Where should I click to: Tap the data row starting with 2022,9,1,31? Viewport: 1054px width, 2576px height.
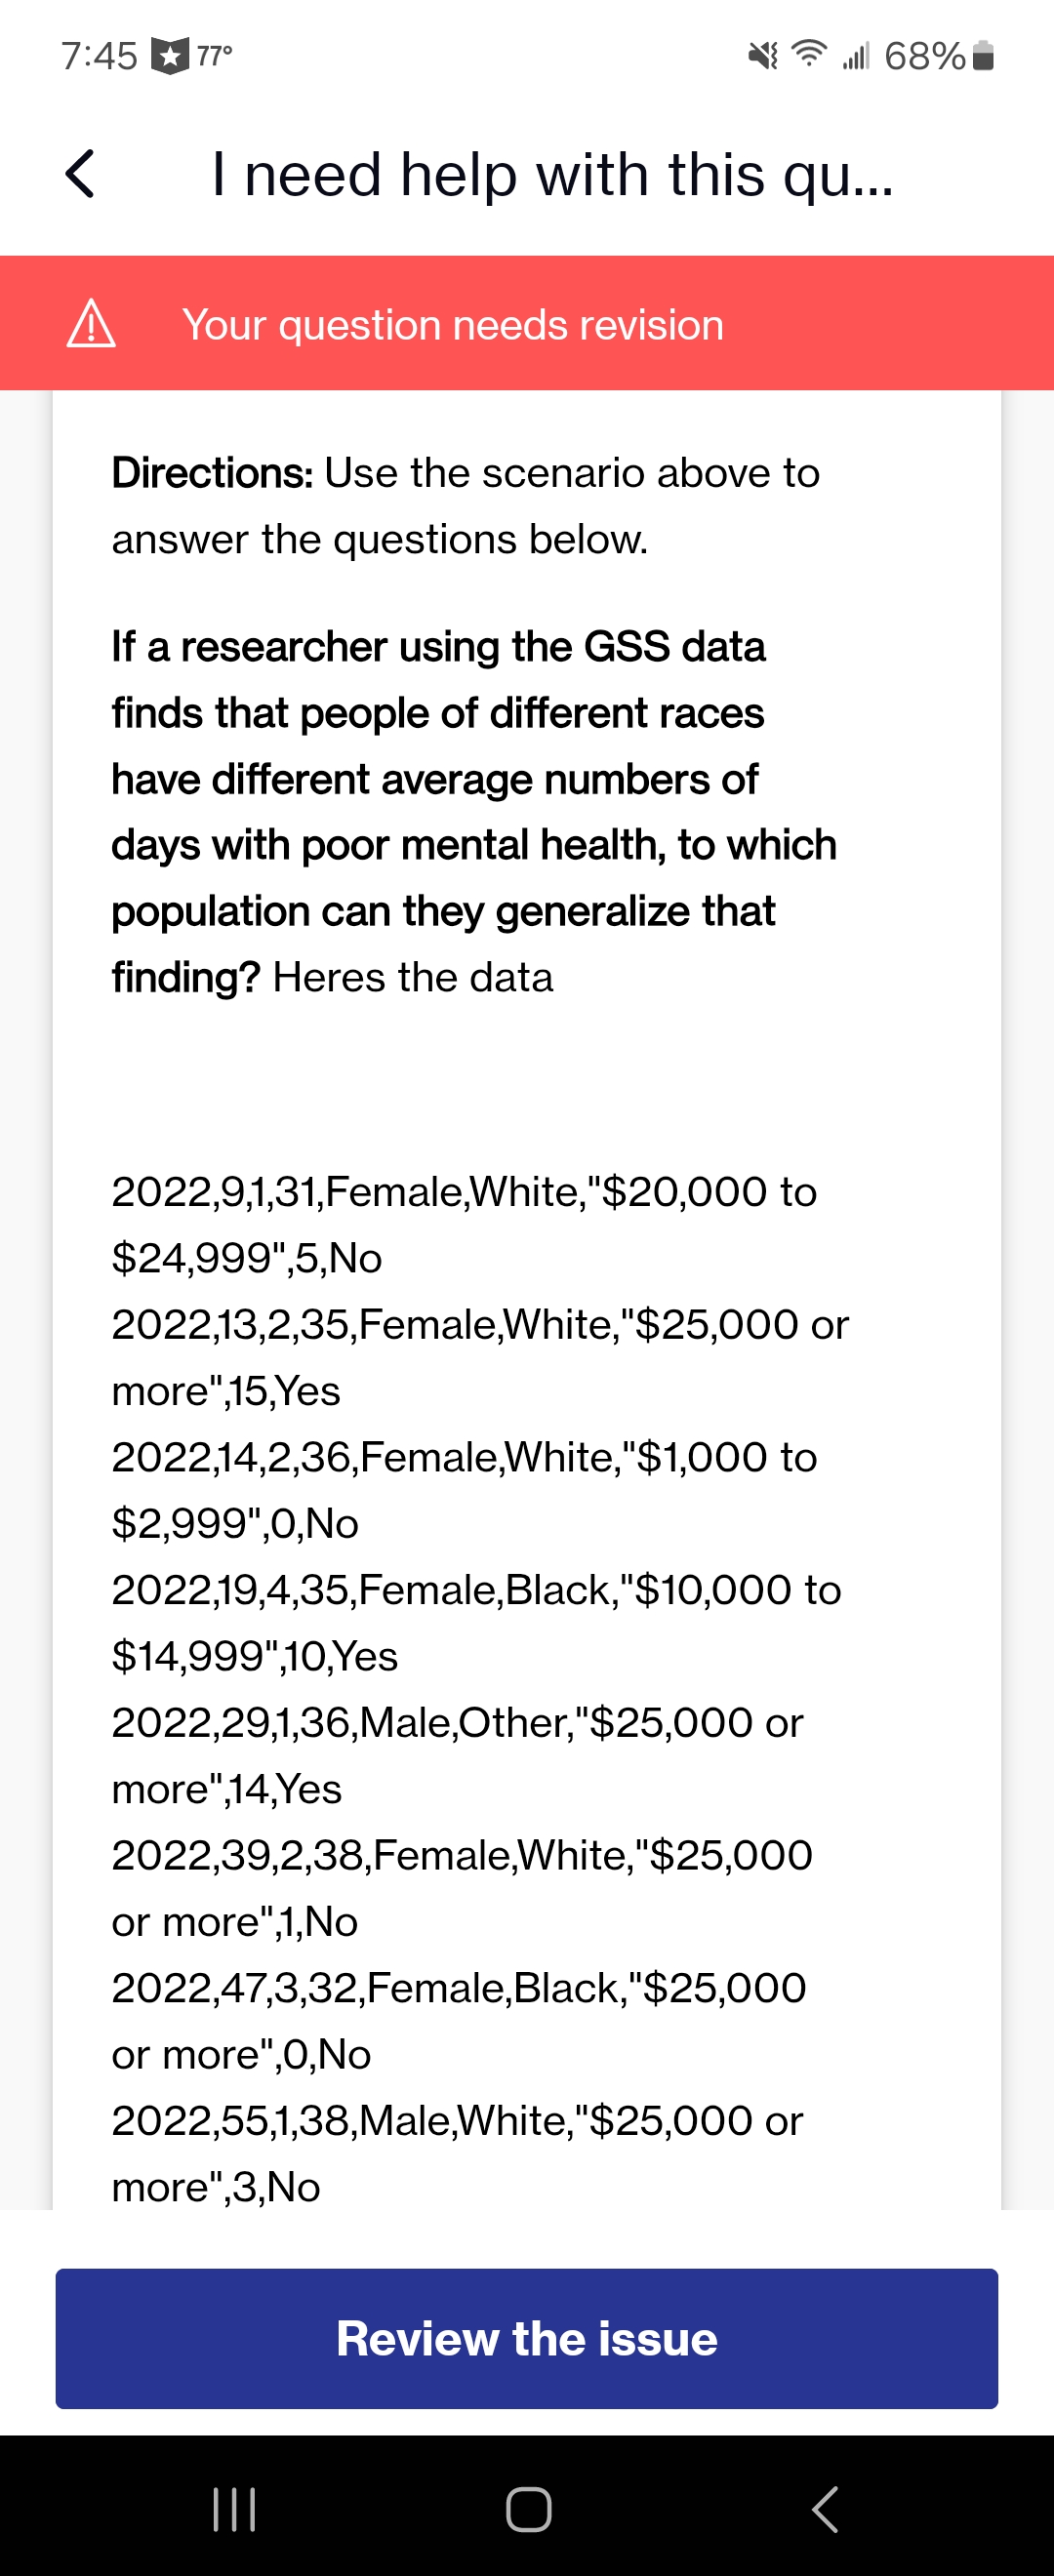click(x=464, y=1225)
